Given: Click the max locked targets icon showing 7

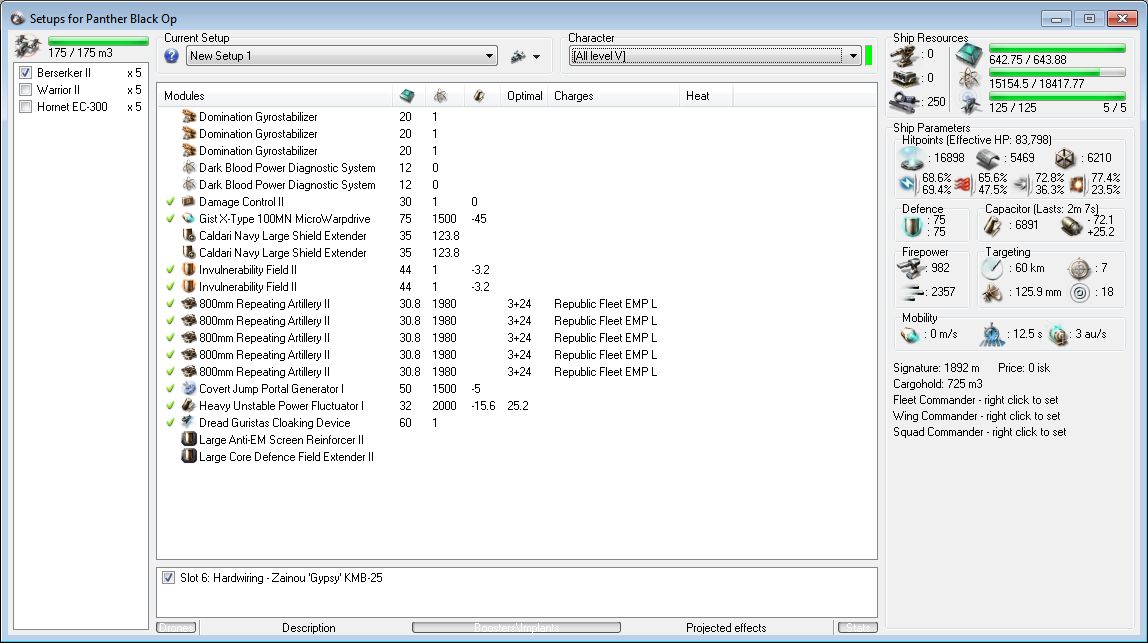Looking at the screenshot, I should pyautogui.click(x=1079, y=269).
